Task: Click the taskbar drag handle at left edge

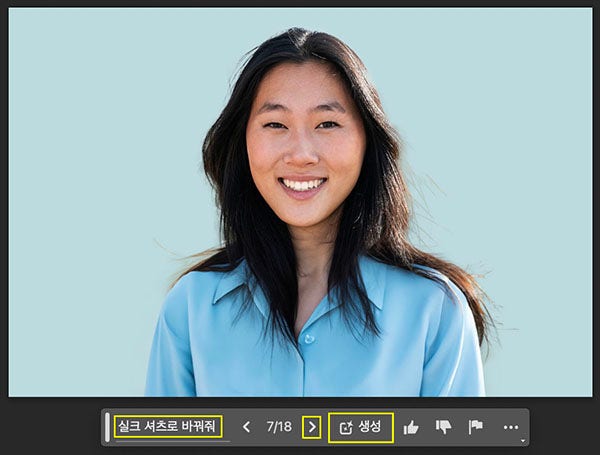Action: pos(108,427)
